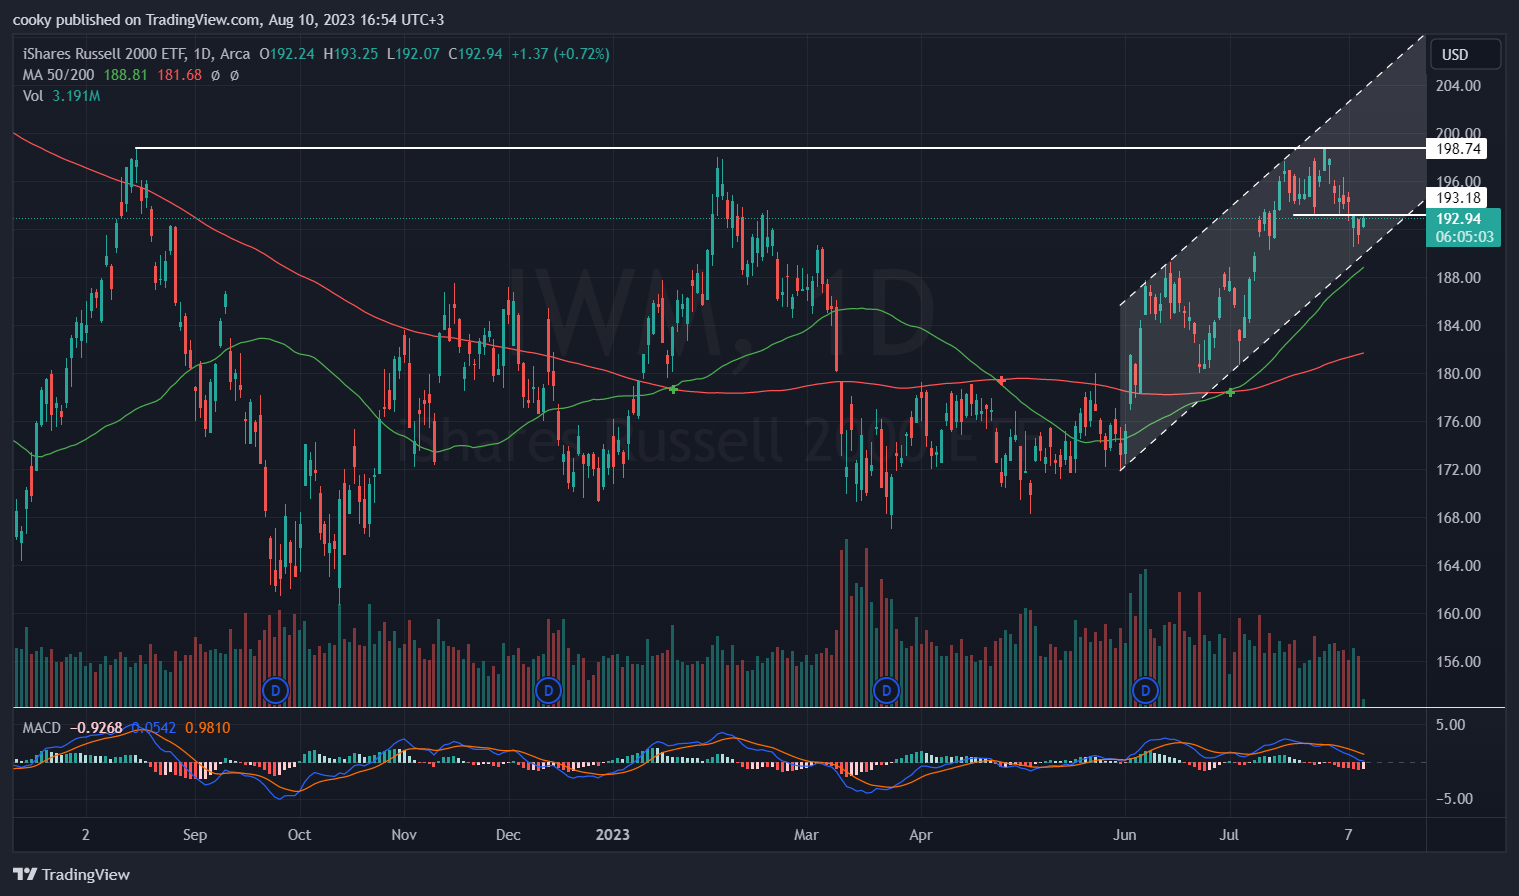The height and width of the screenshot is (896, 1519).
Task: Click the MACD signal value 0.9810
Action: point(208,728)
